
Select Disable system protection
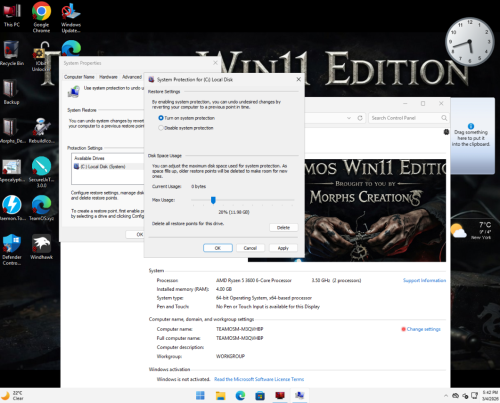point(186,128)
